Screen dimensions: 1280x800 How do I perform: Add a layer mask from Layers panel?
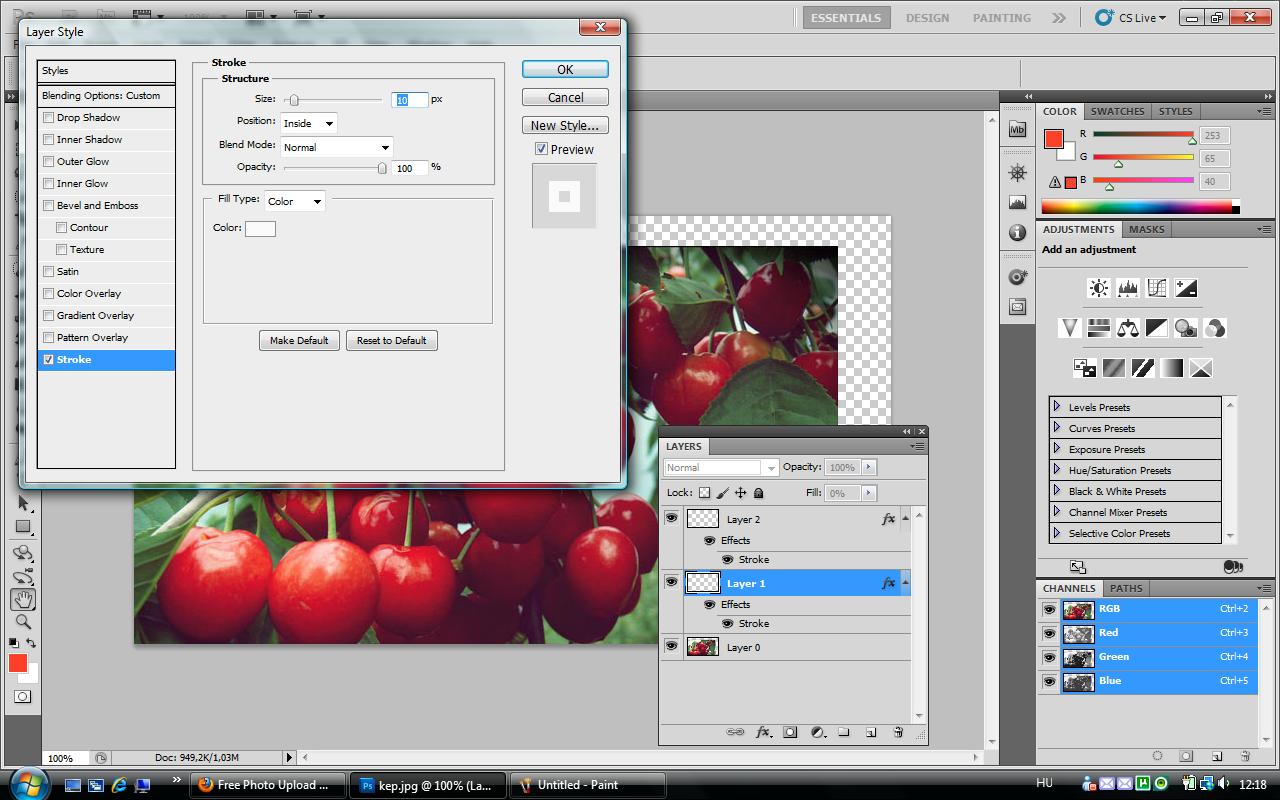tap(790, 732)
